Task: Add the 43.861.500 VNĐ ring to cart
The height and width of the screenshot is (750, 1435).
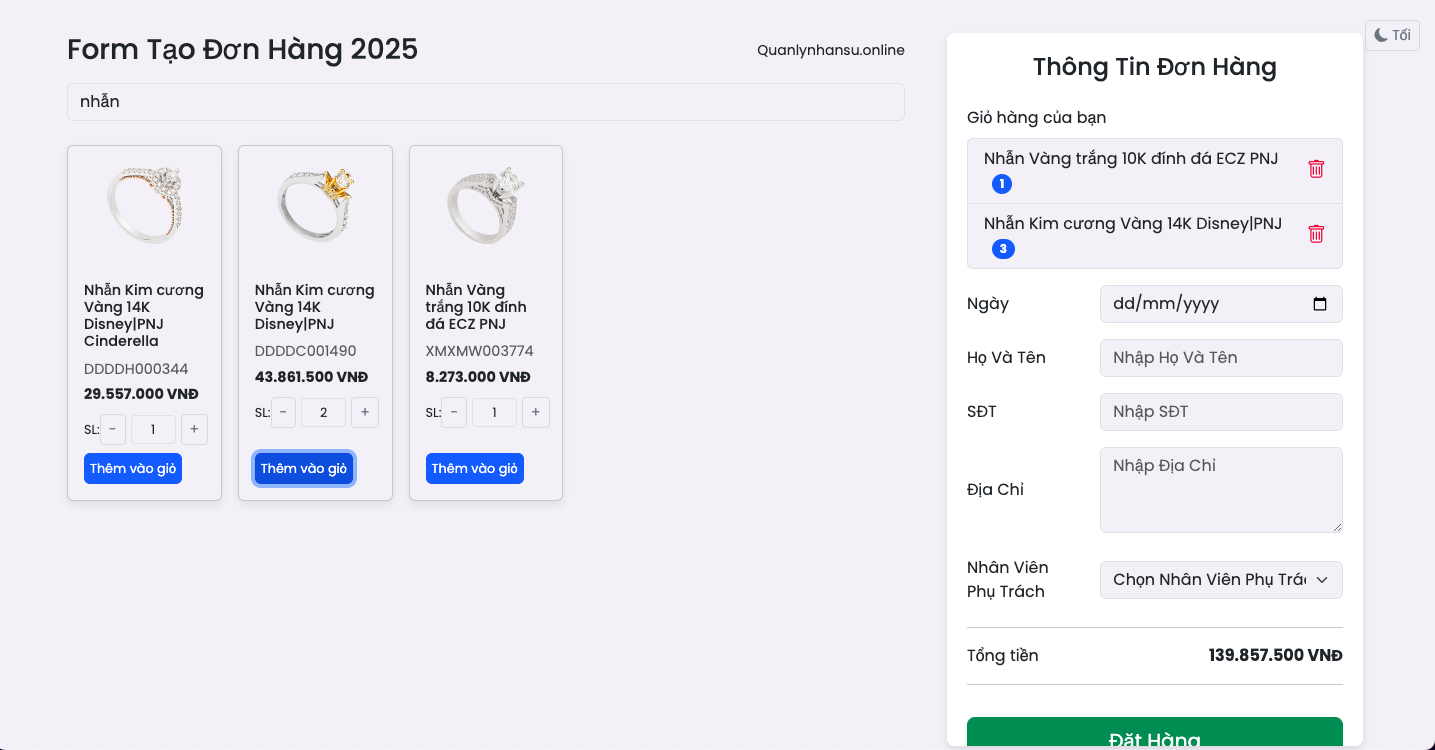Action: coord(304,469)
